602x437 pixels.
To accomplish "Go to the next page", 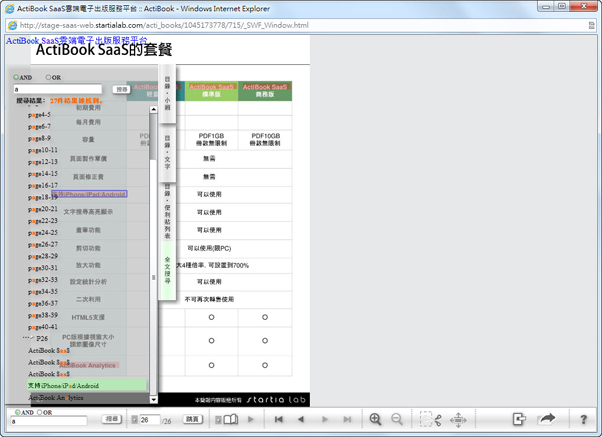I will point(325,419).
